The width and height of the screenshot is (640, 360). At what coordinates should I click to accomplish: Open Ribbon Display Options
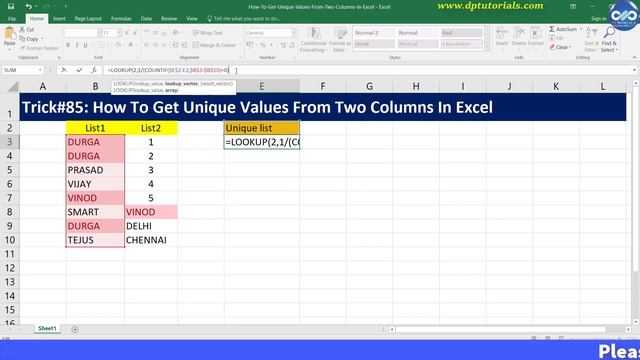[x=573, y=7]
